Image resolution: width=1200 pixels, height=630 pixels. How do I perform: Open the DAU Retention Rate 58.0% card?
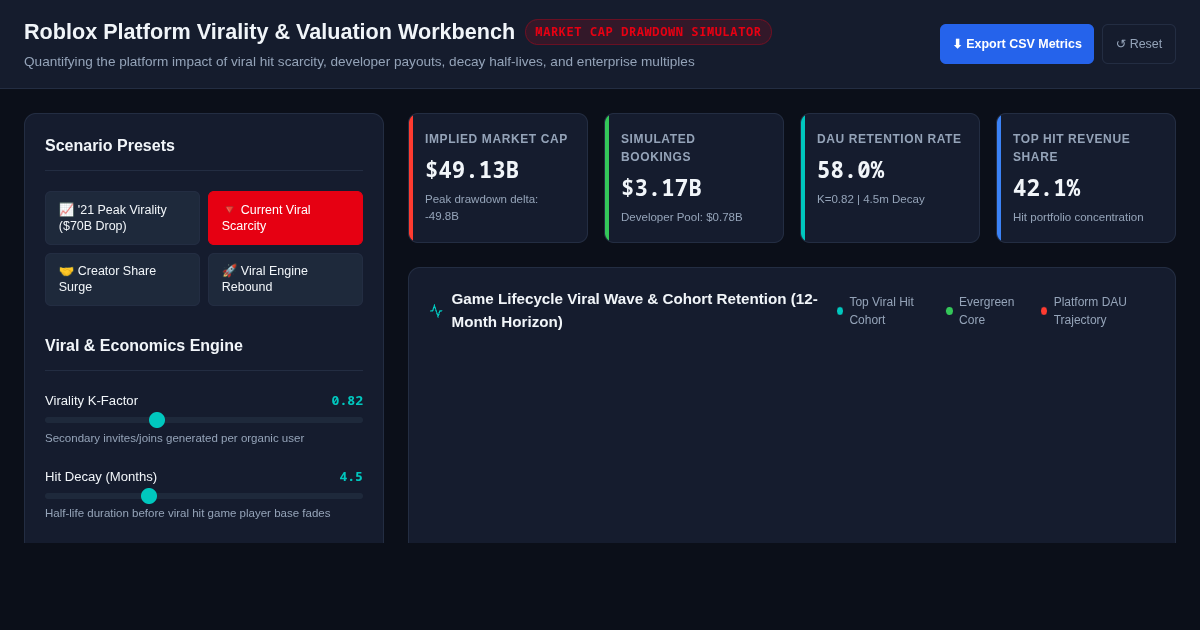click(890, 178)
